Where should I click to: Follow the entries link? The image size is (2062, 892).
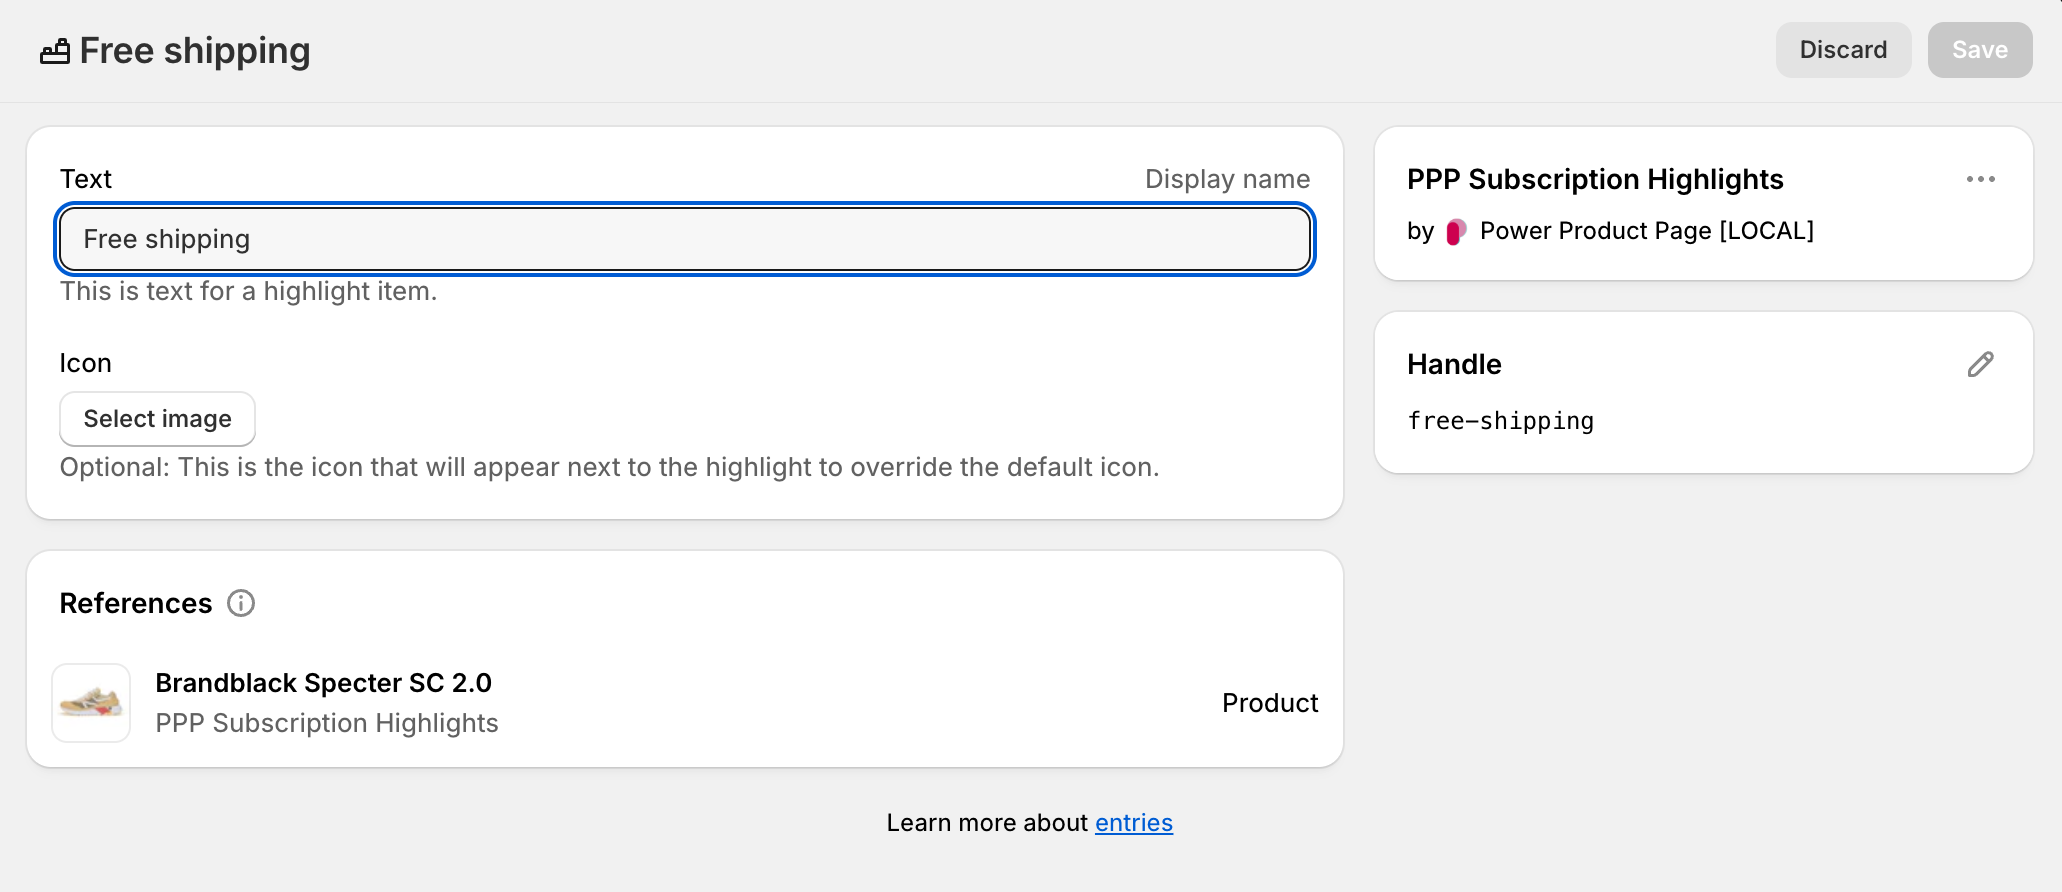pos(1133,823)
